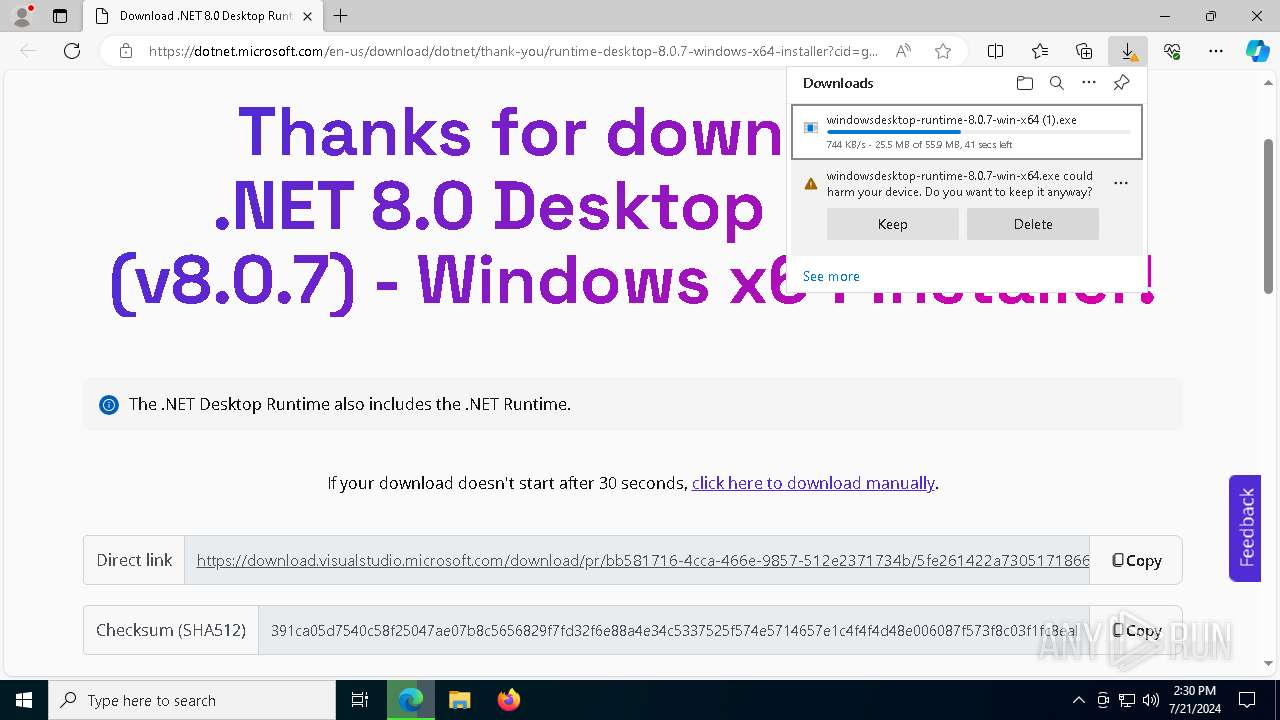This screenshot has width=1280, height=720.
Task: Open Task View on taskbar
Action: coord(360,700)
